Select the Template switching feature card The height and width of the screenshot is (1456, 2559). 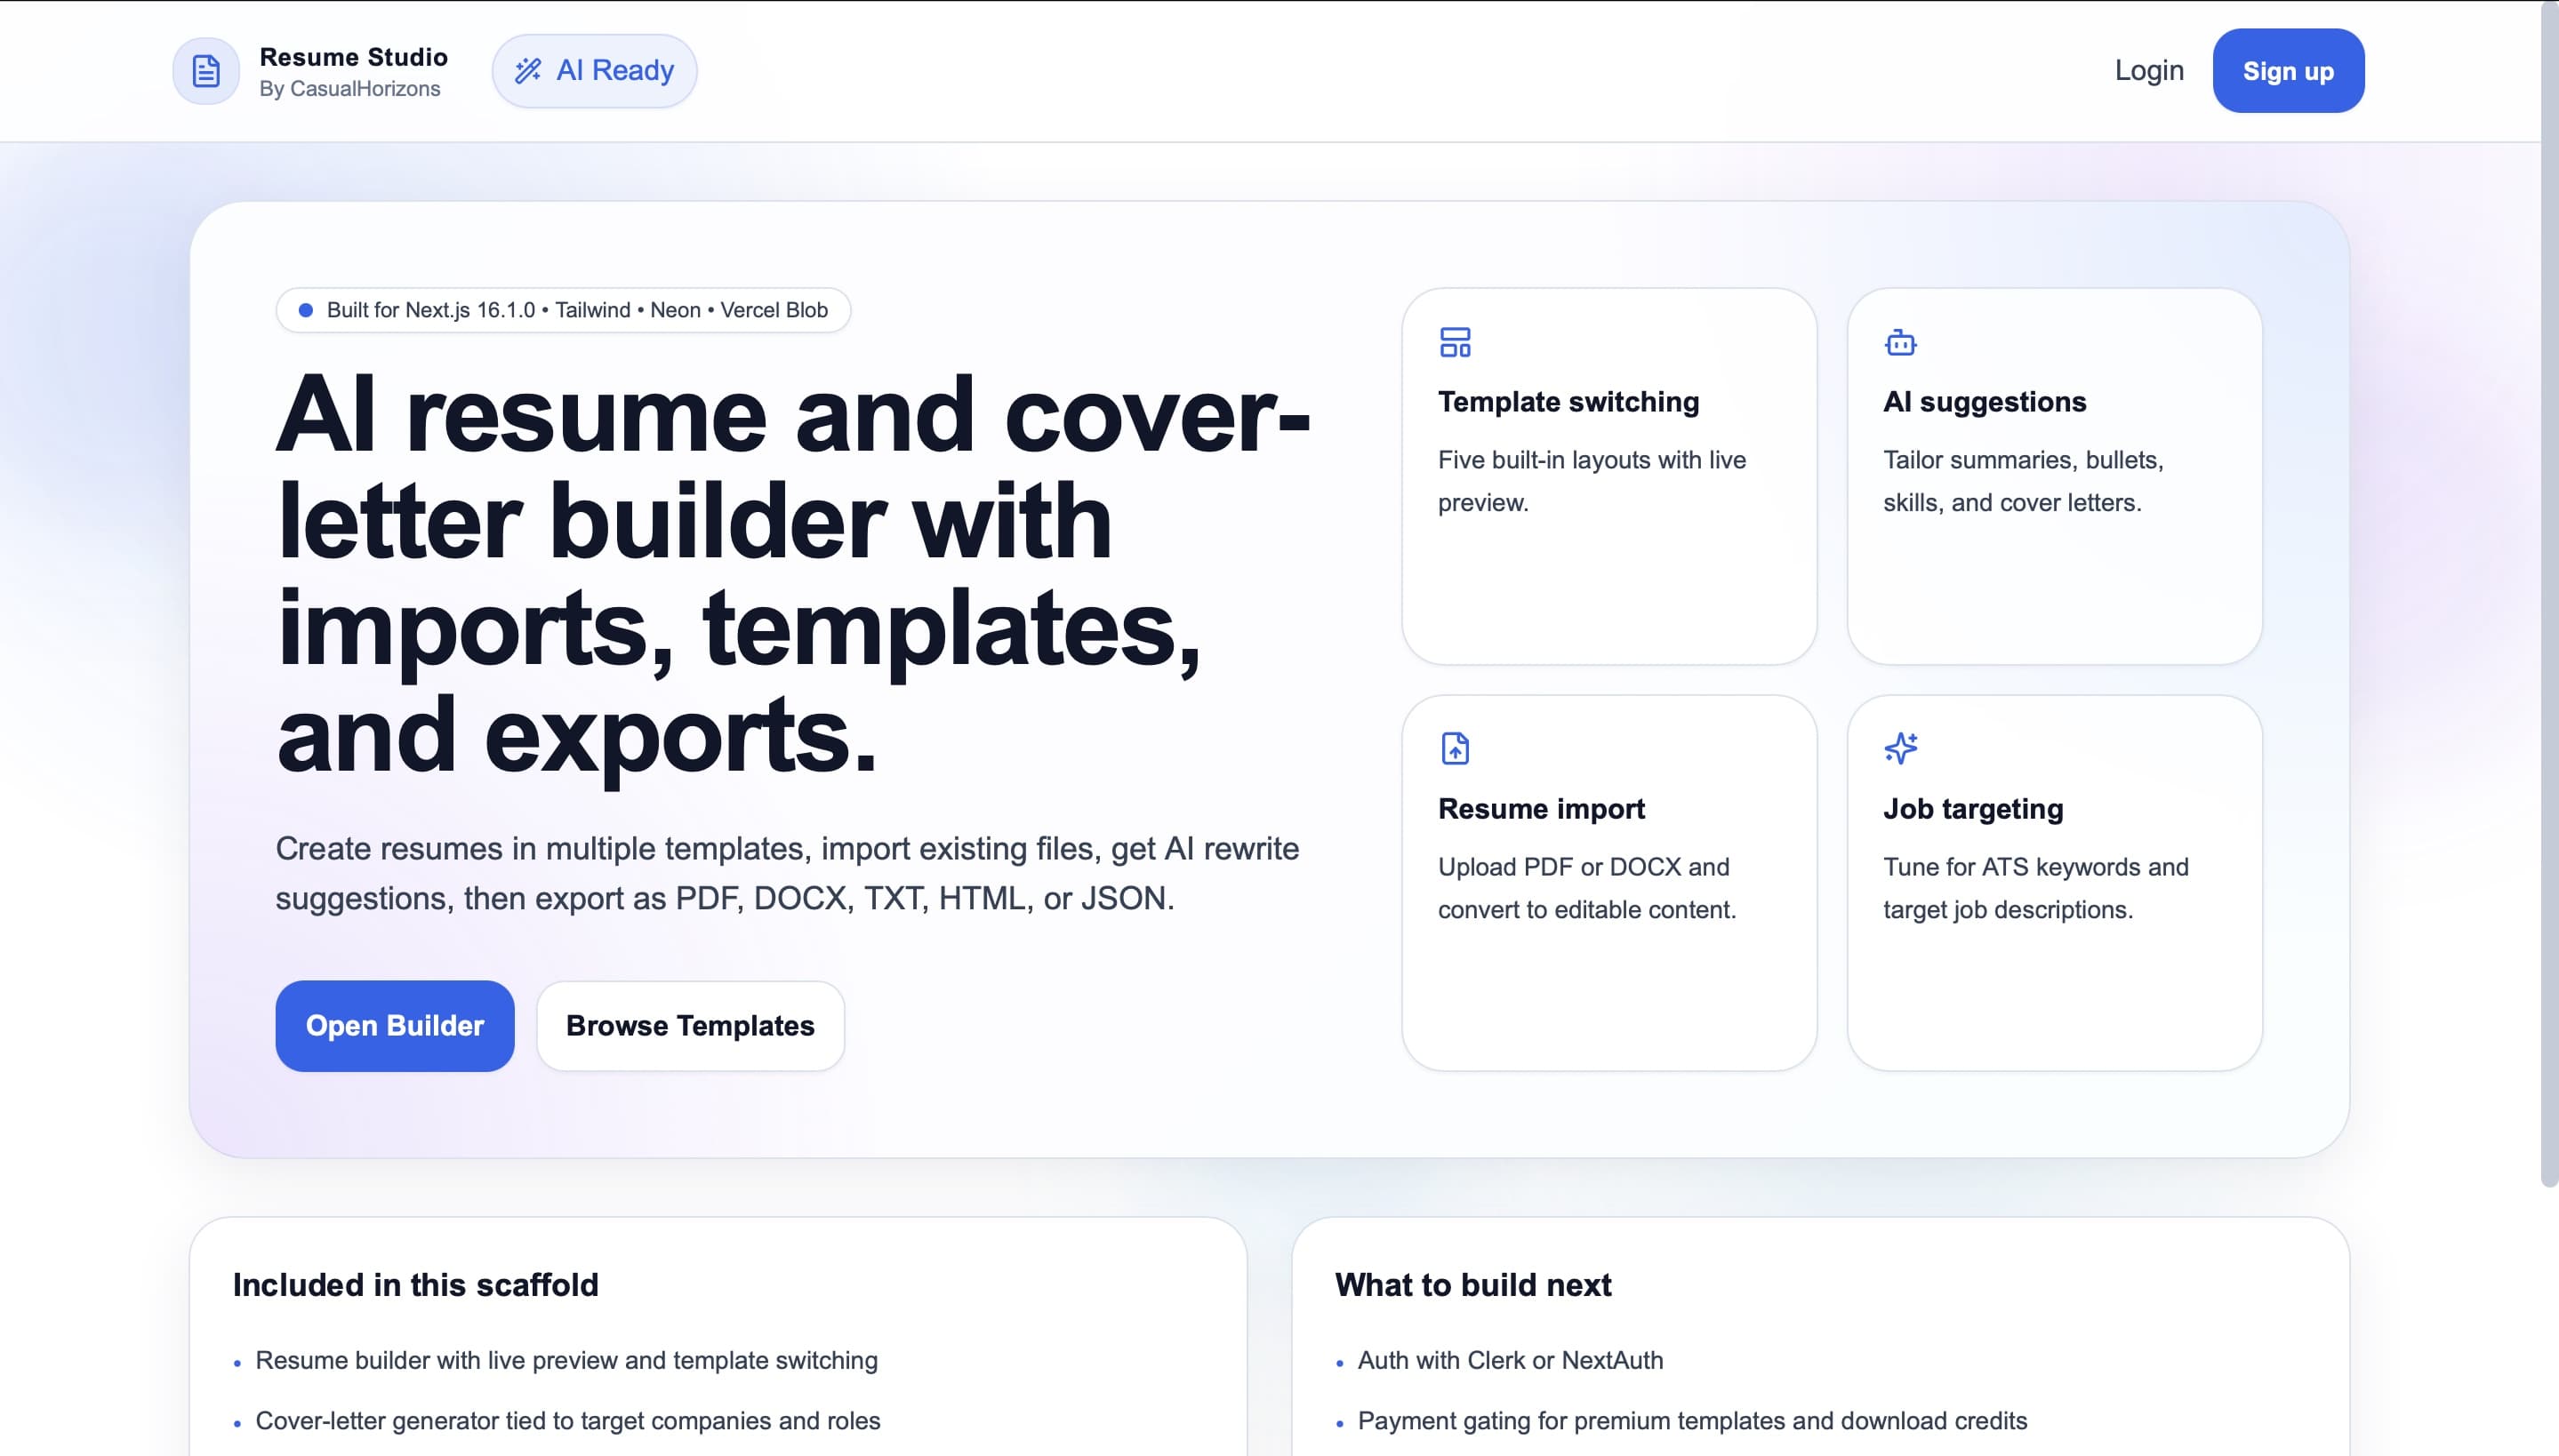click(x=1608, y=475)
